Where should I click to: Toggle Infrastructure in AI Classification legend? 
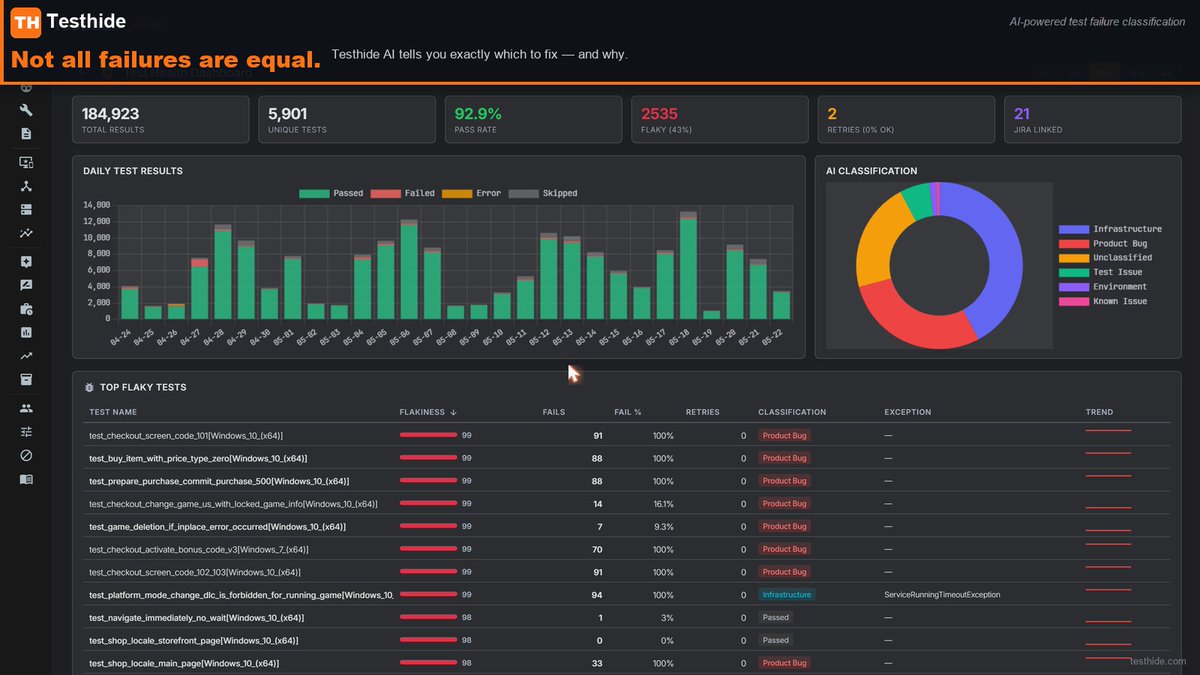(x=1110, y=229)
